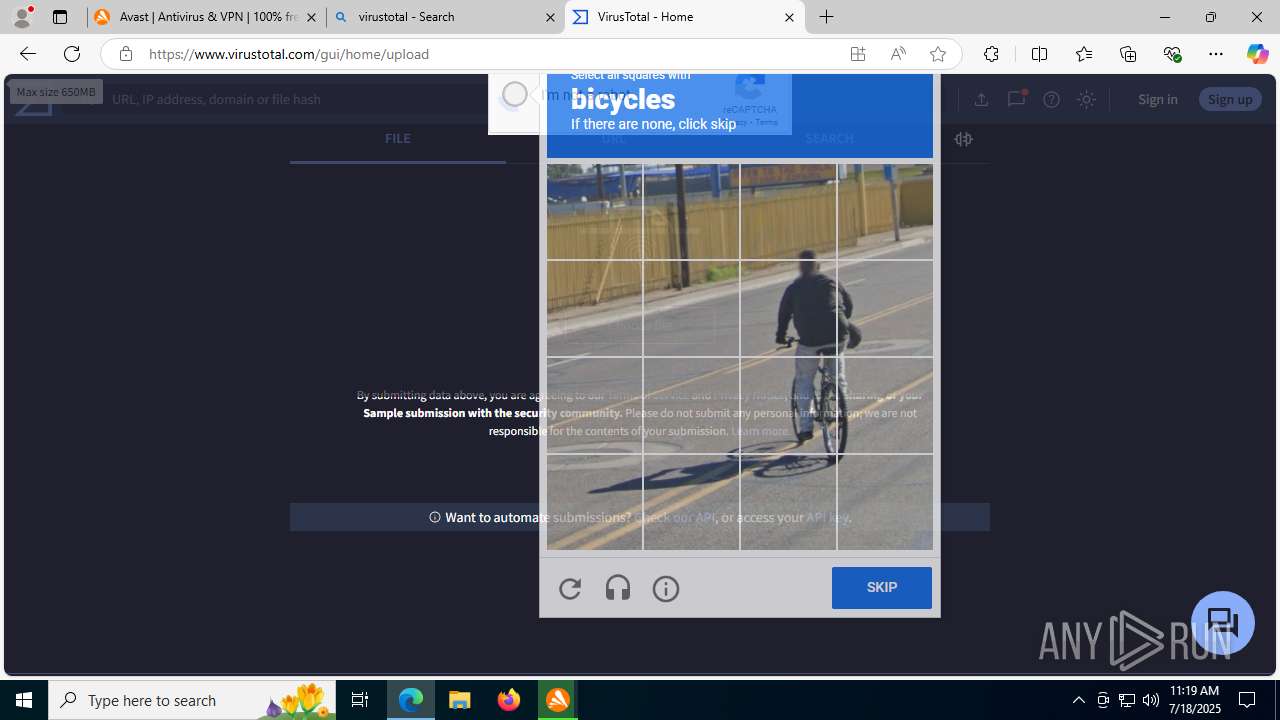Close the Avast Antivirus tab
1280x720 pixels.
click(311, 17)
